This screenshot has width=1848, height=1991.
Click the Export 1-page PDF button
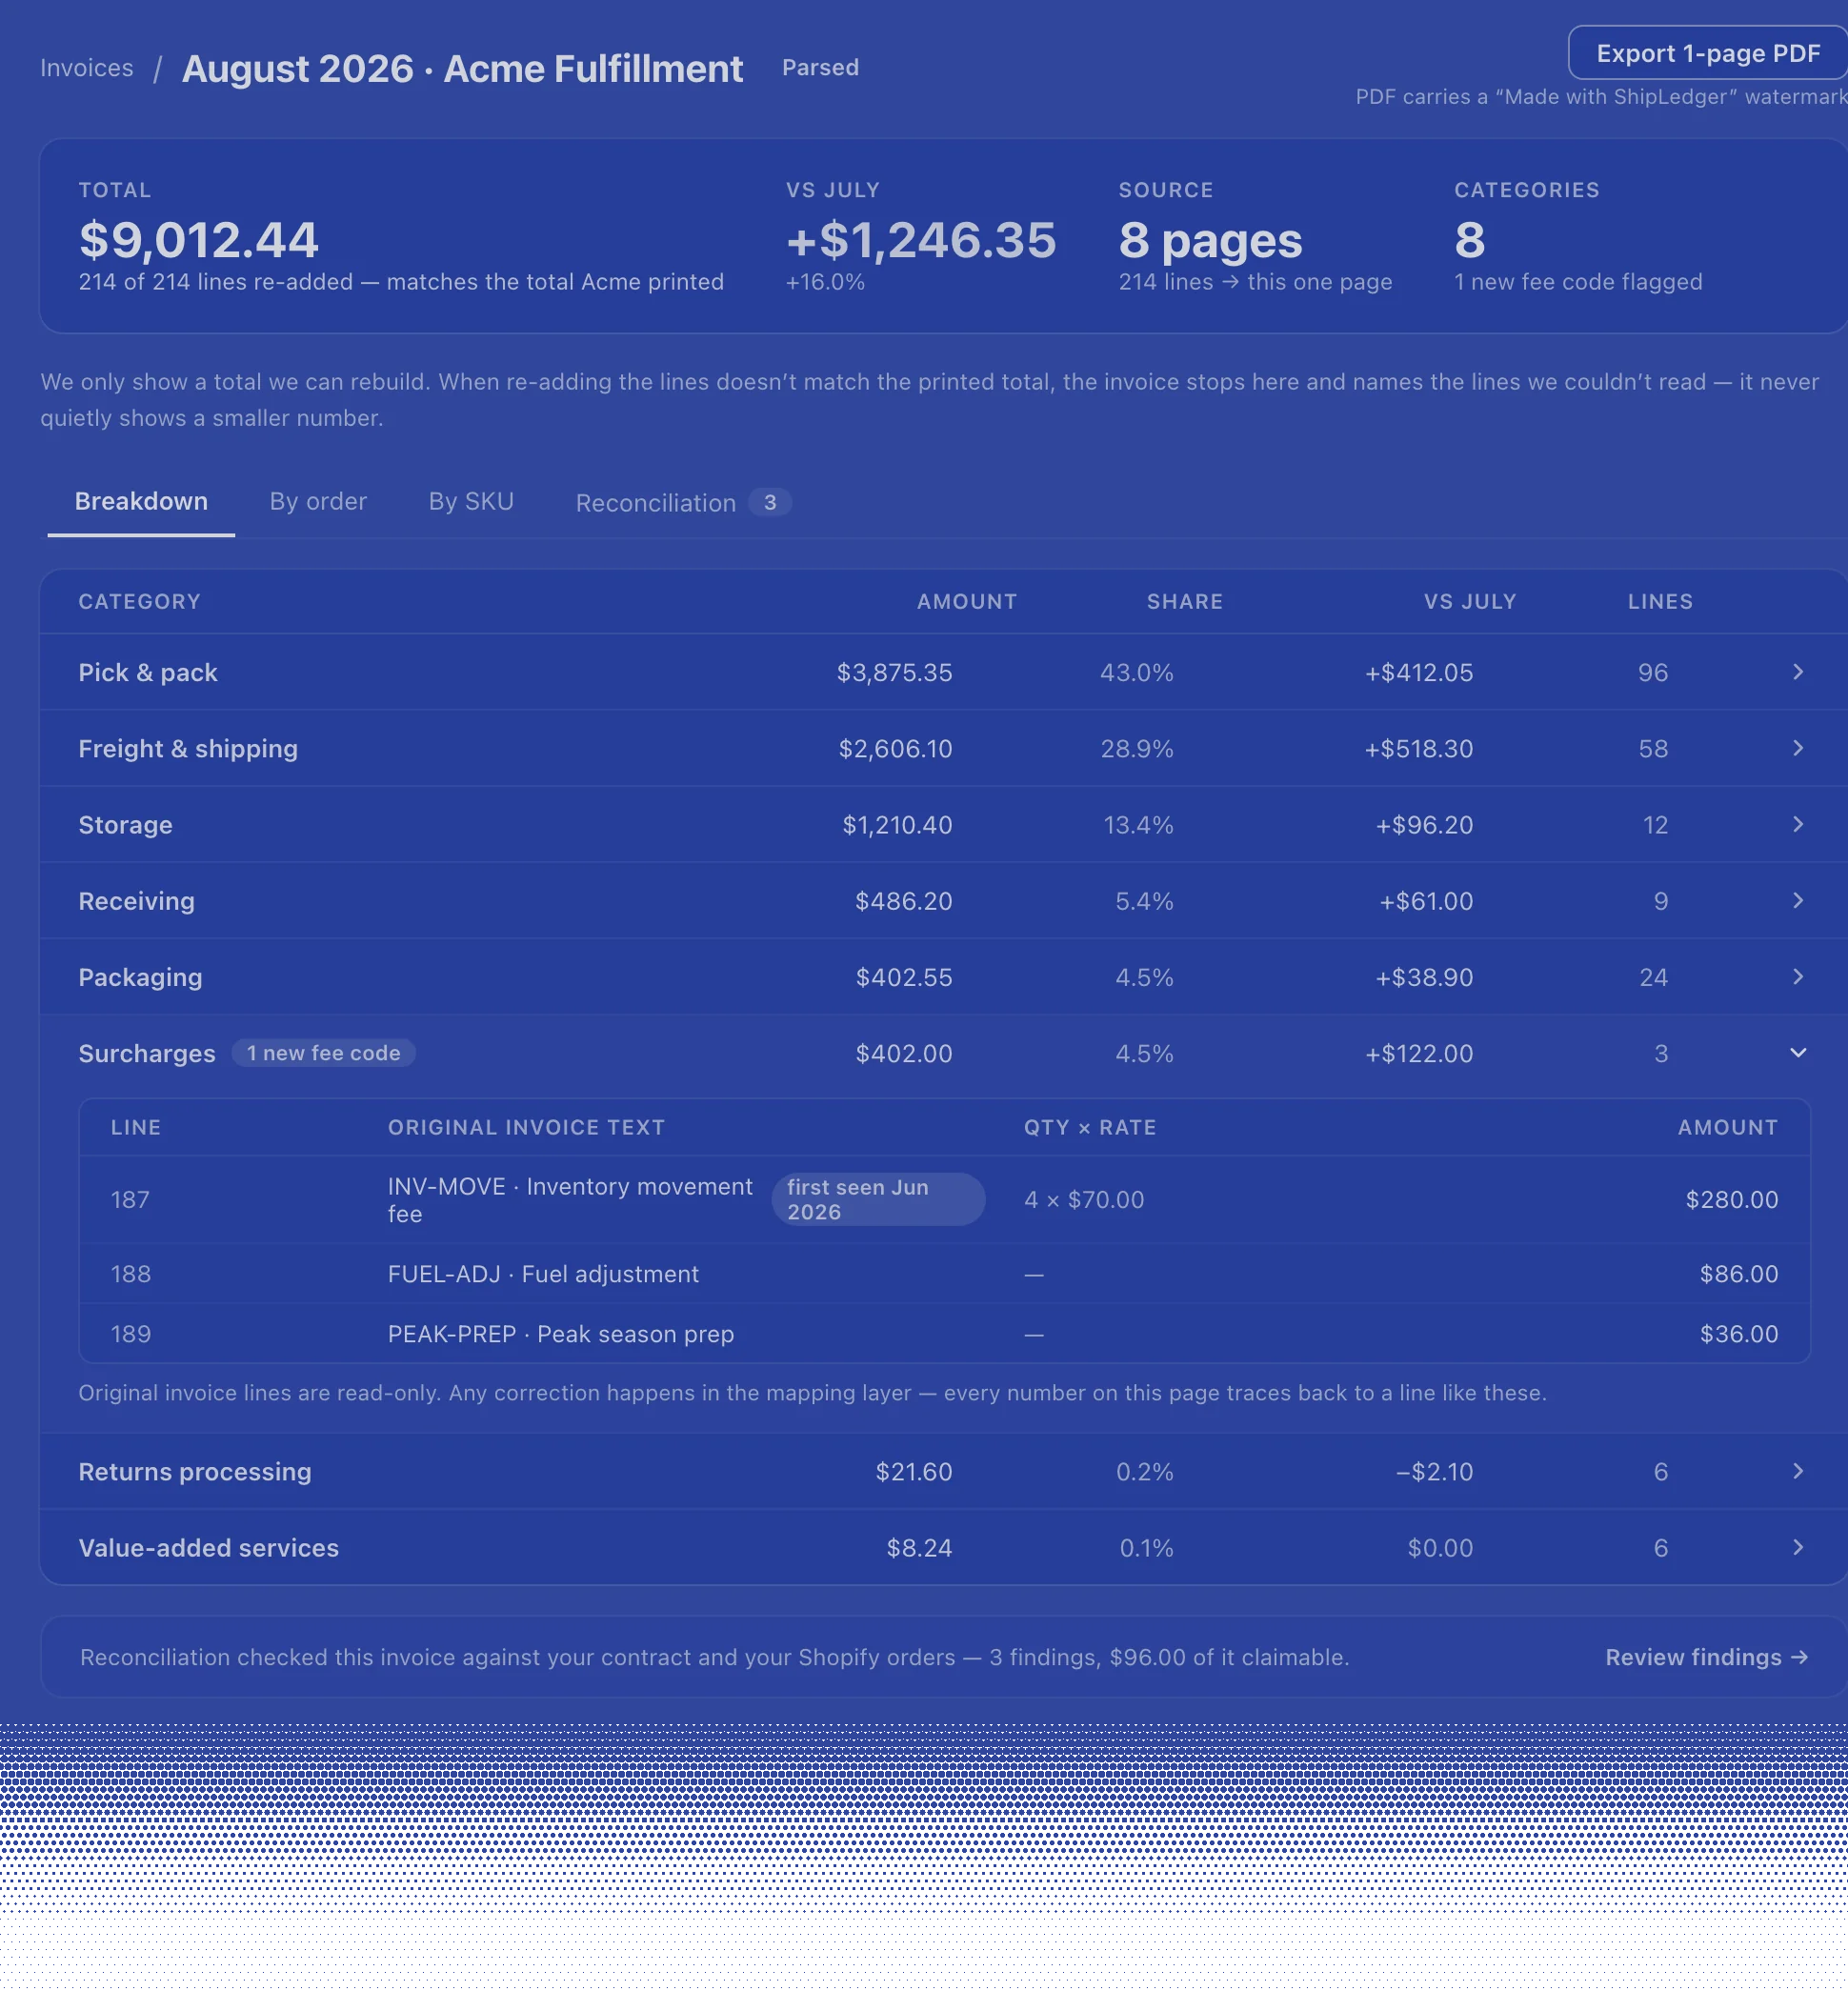coord(1708,53)
